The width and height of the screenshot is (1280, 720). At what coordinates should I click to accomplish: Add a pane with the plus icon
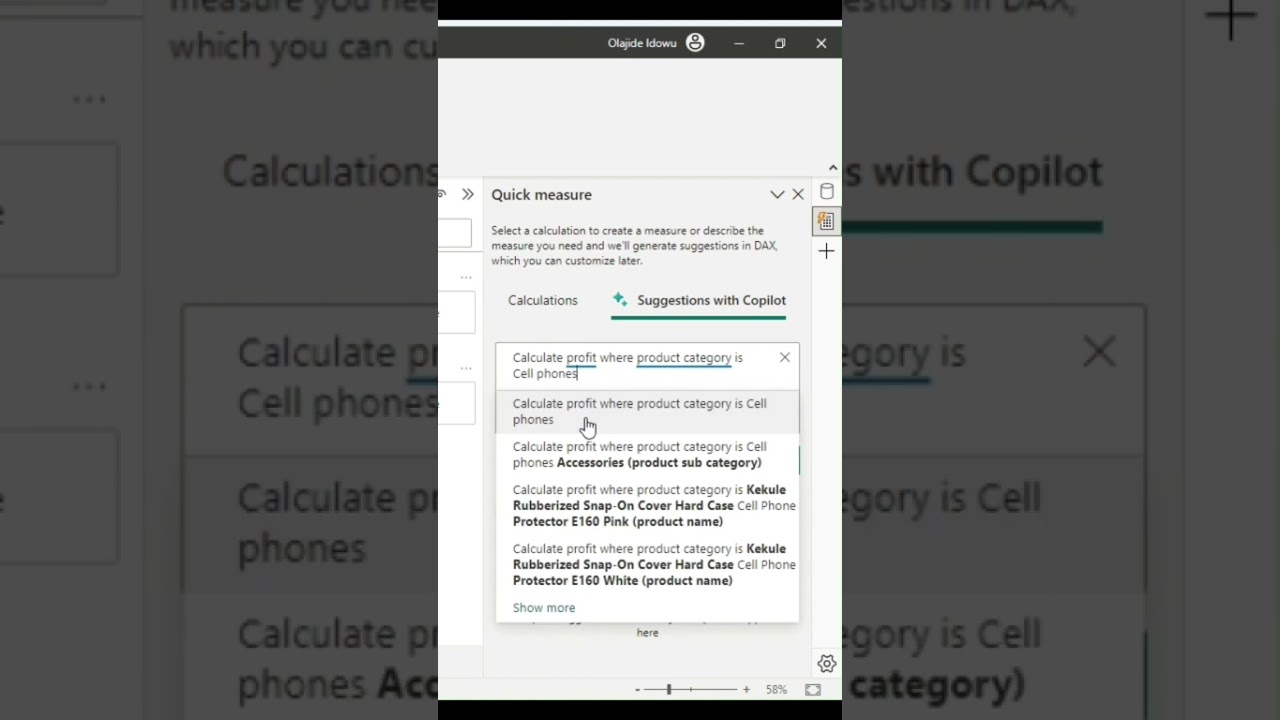826,252
